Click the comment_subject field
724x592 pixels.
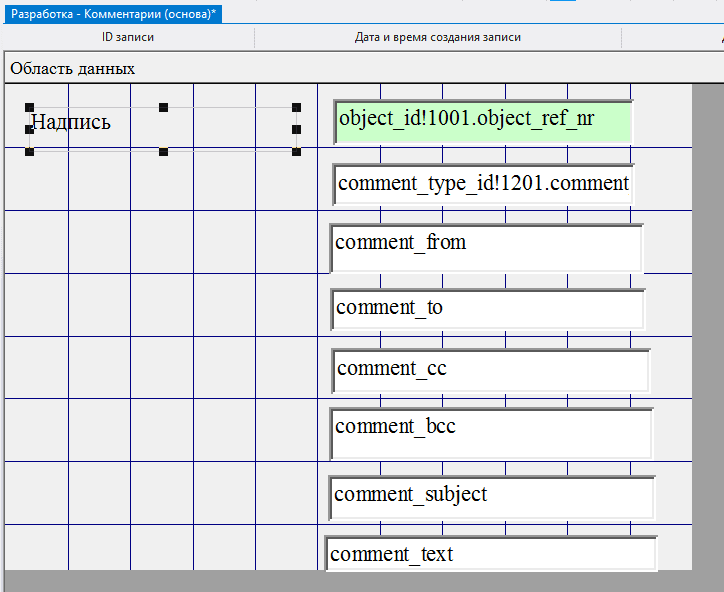tap(491, 497)
